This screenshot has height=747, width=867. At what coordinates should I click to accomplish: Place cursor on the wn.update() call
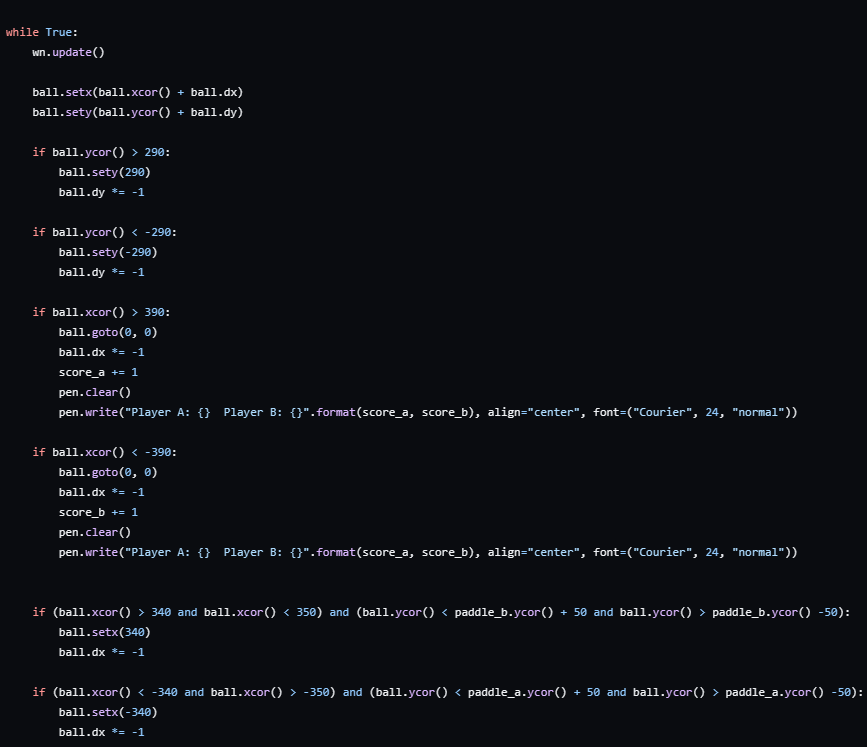tap(68, 52)
